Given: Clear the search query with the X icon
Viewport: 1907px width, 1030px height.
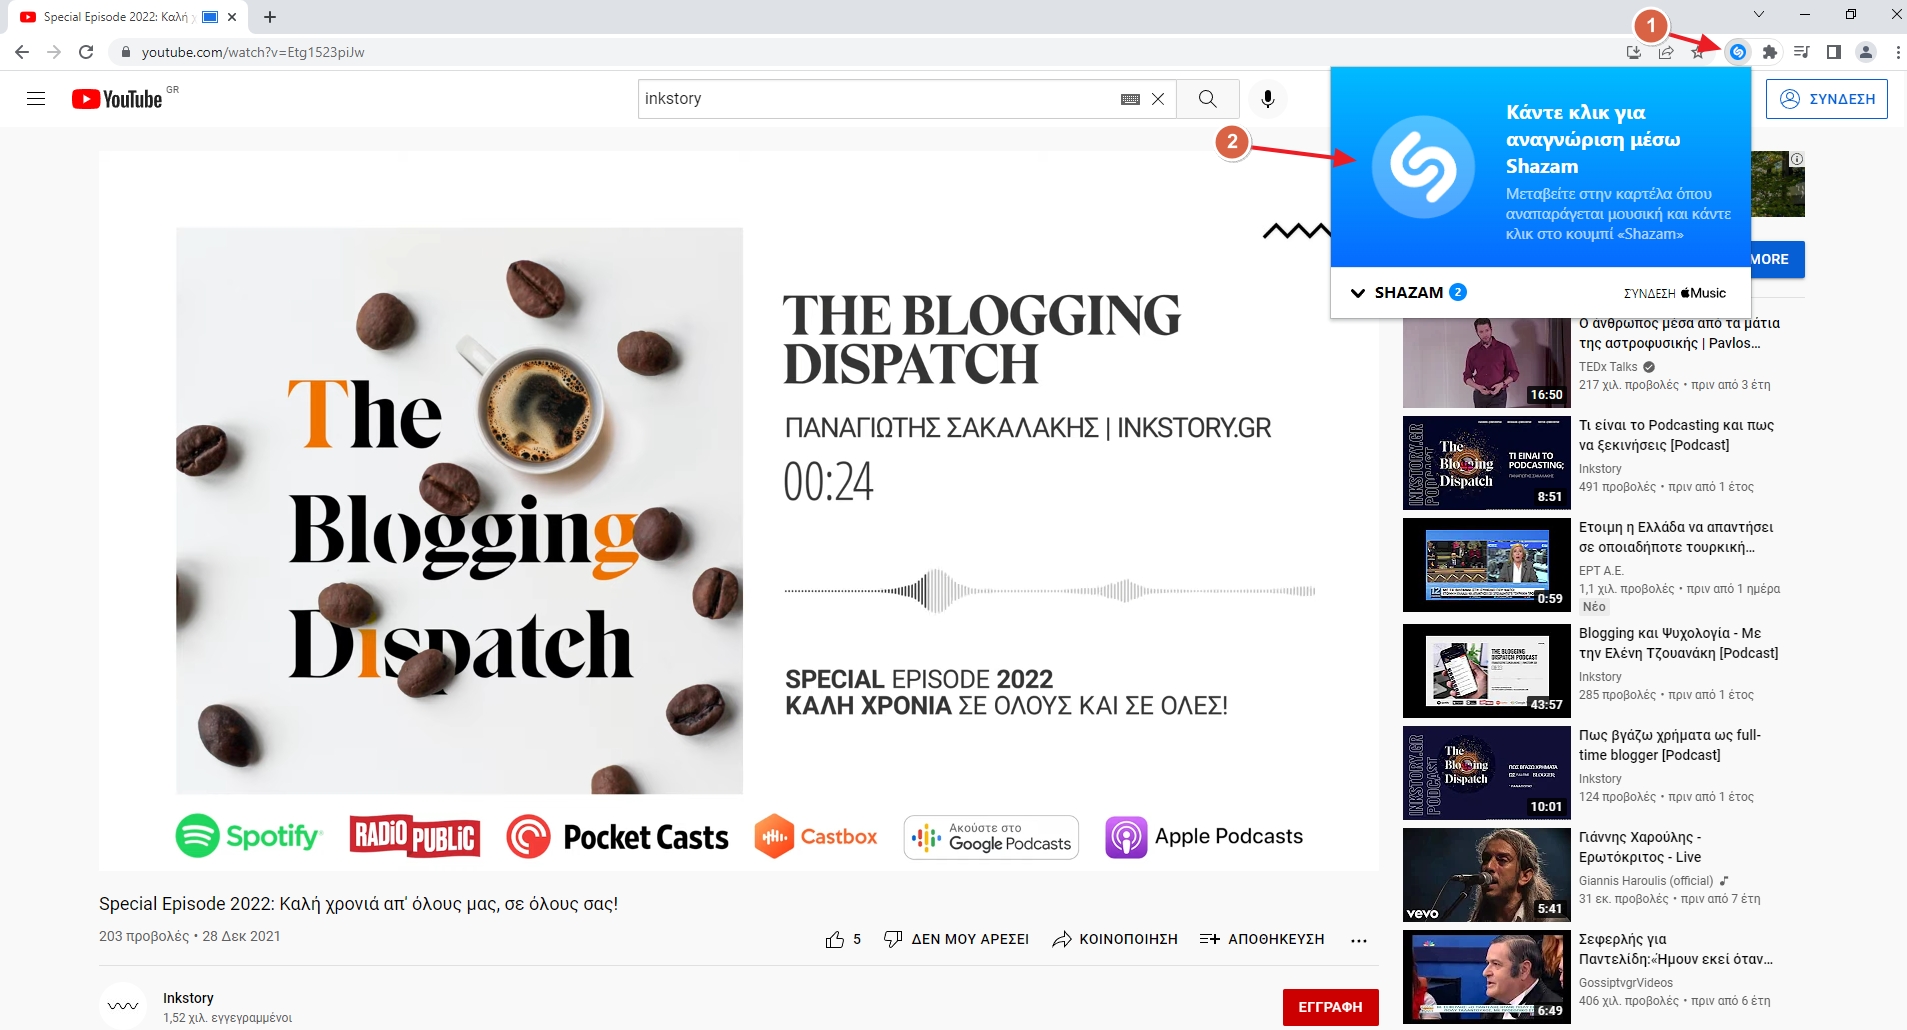Looking at the screenshot, I should tap(1159, 98).
